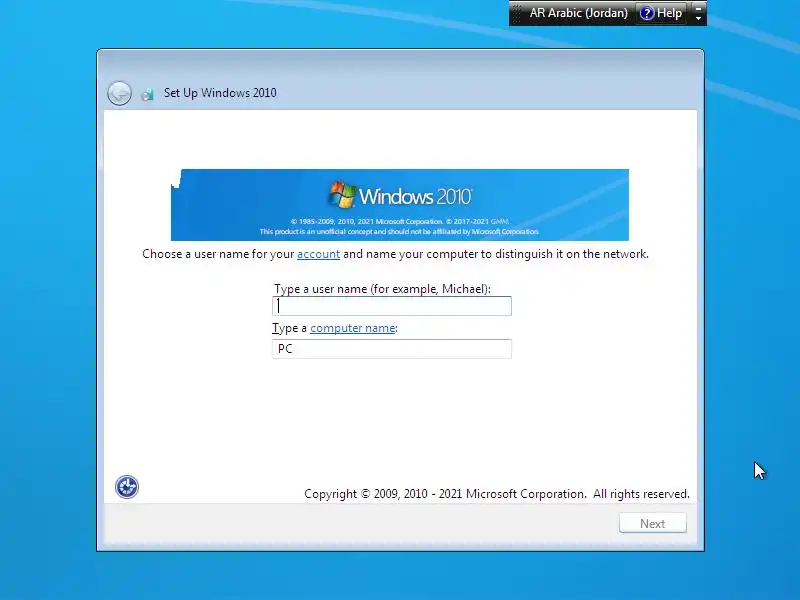The image size is (800, 600).
Task: Click the back arrow button
Action: [119, 93]
